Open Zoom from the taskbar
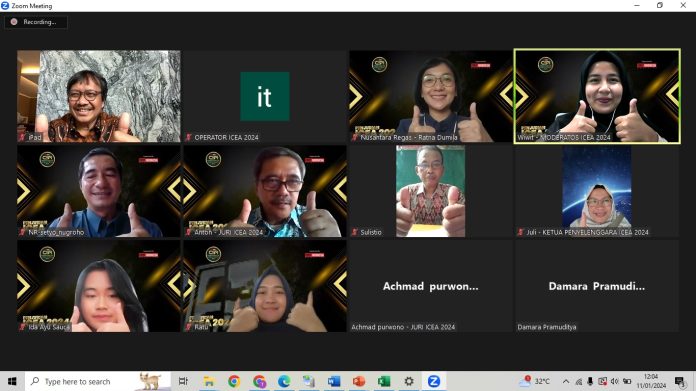This screenshot has width=696, height=391. pos(434,381)
